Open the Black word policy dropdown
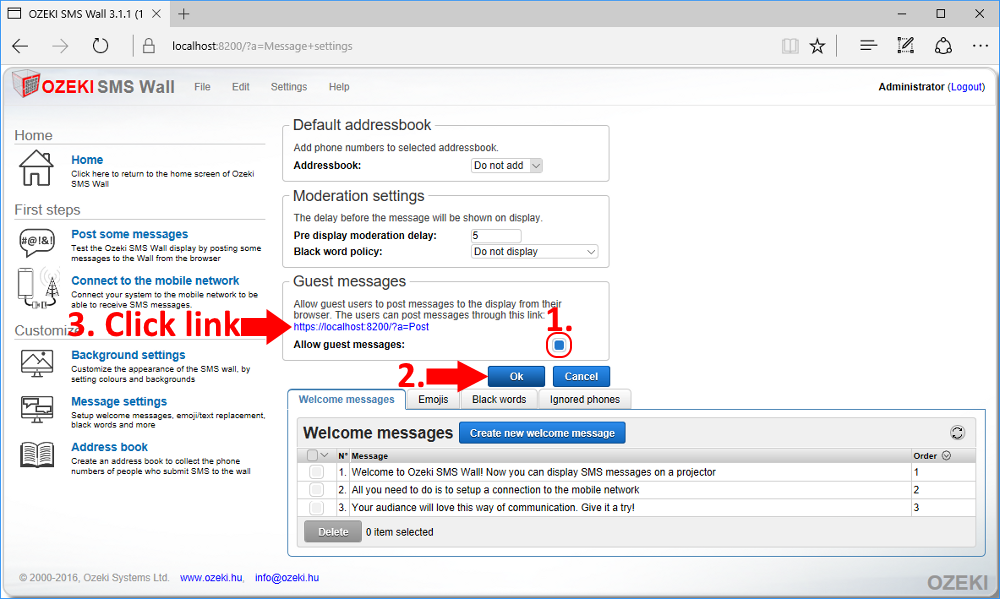1000x599 pixels. point(534,252)
